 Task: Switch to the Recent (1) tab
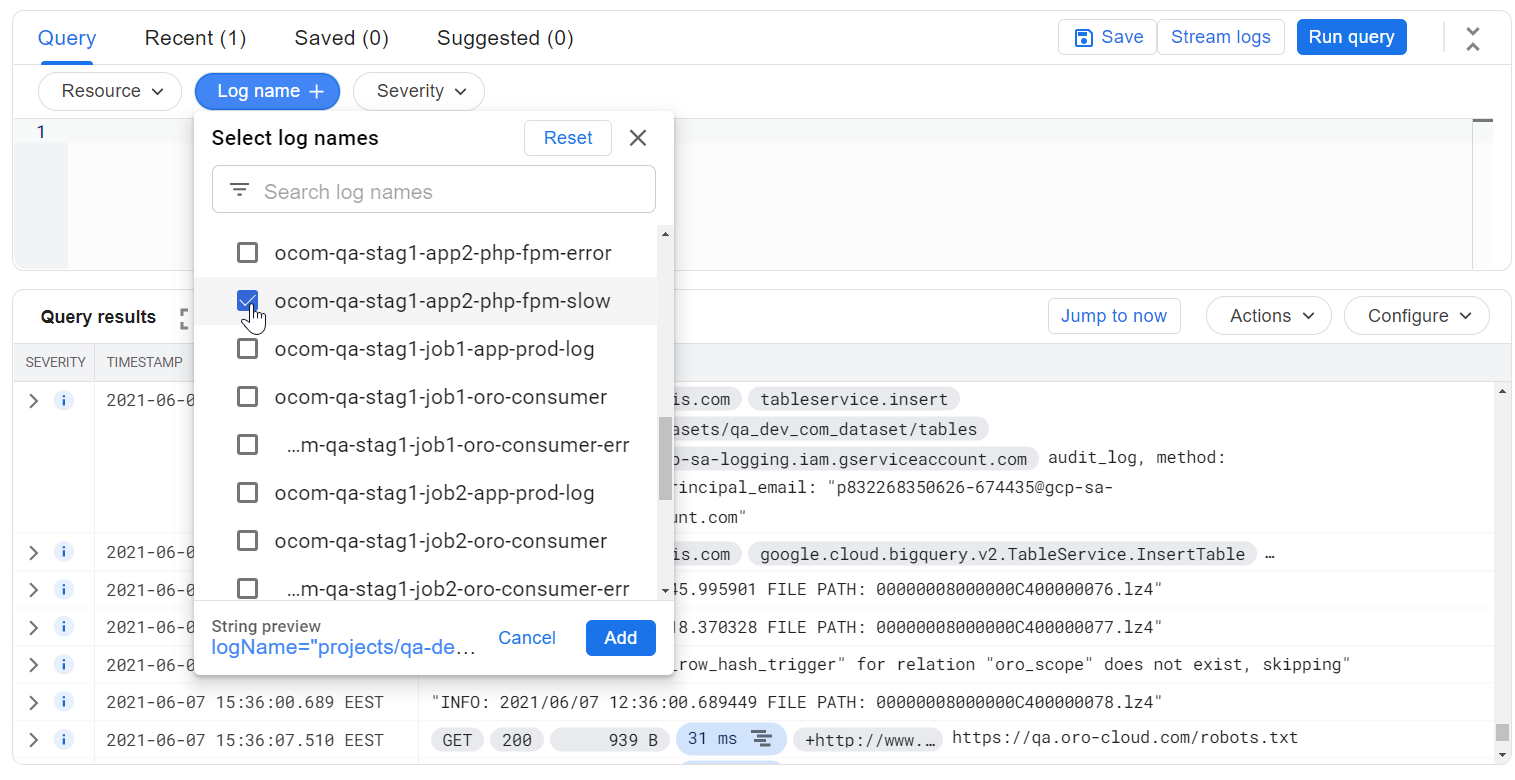point(195,38)
